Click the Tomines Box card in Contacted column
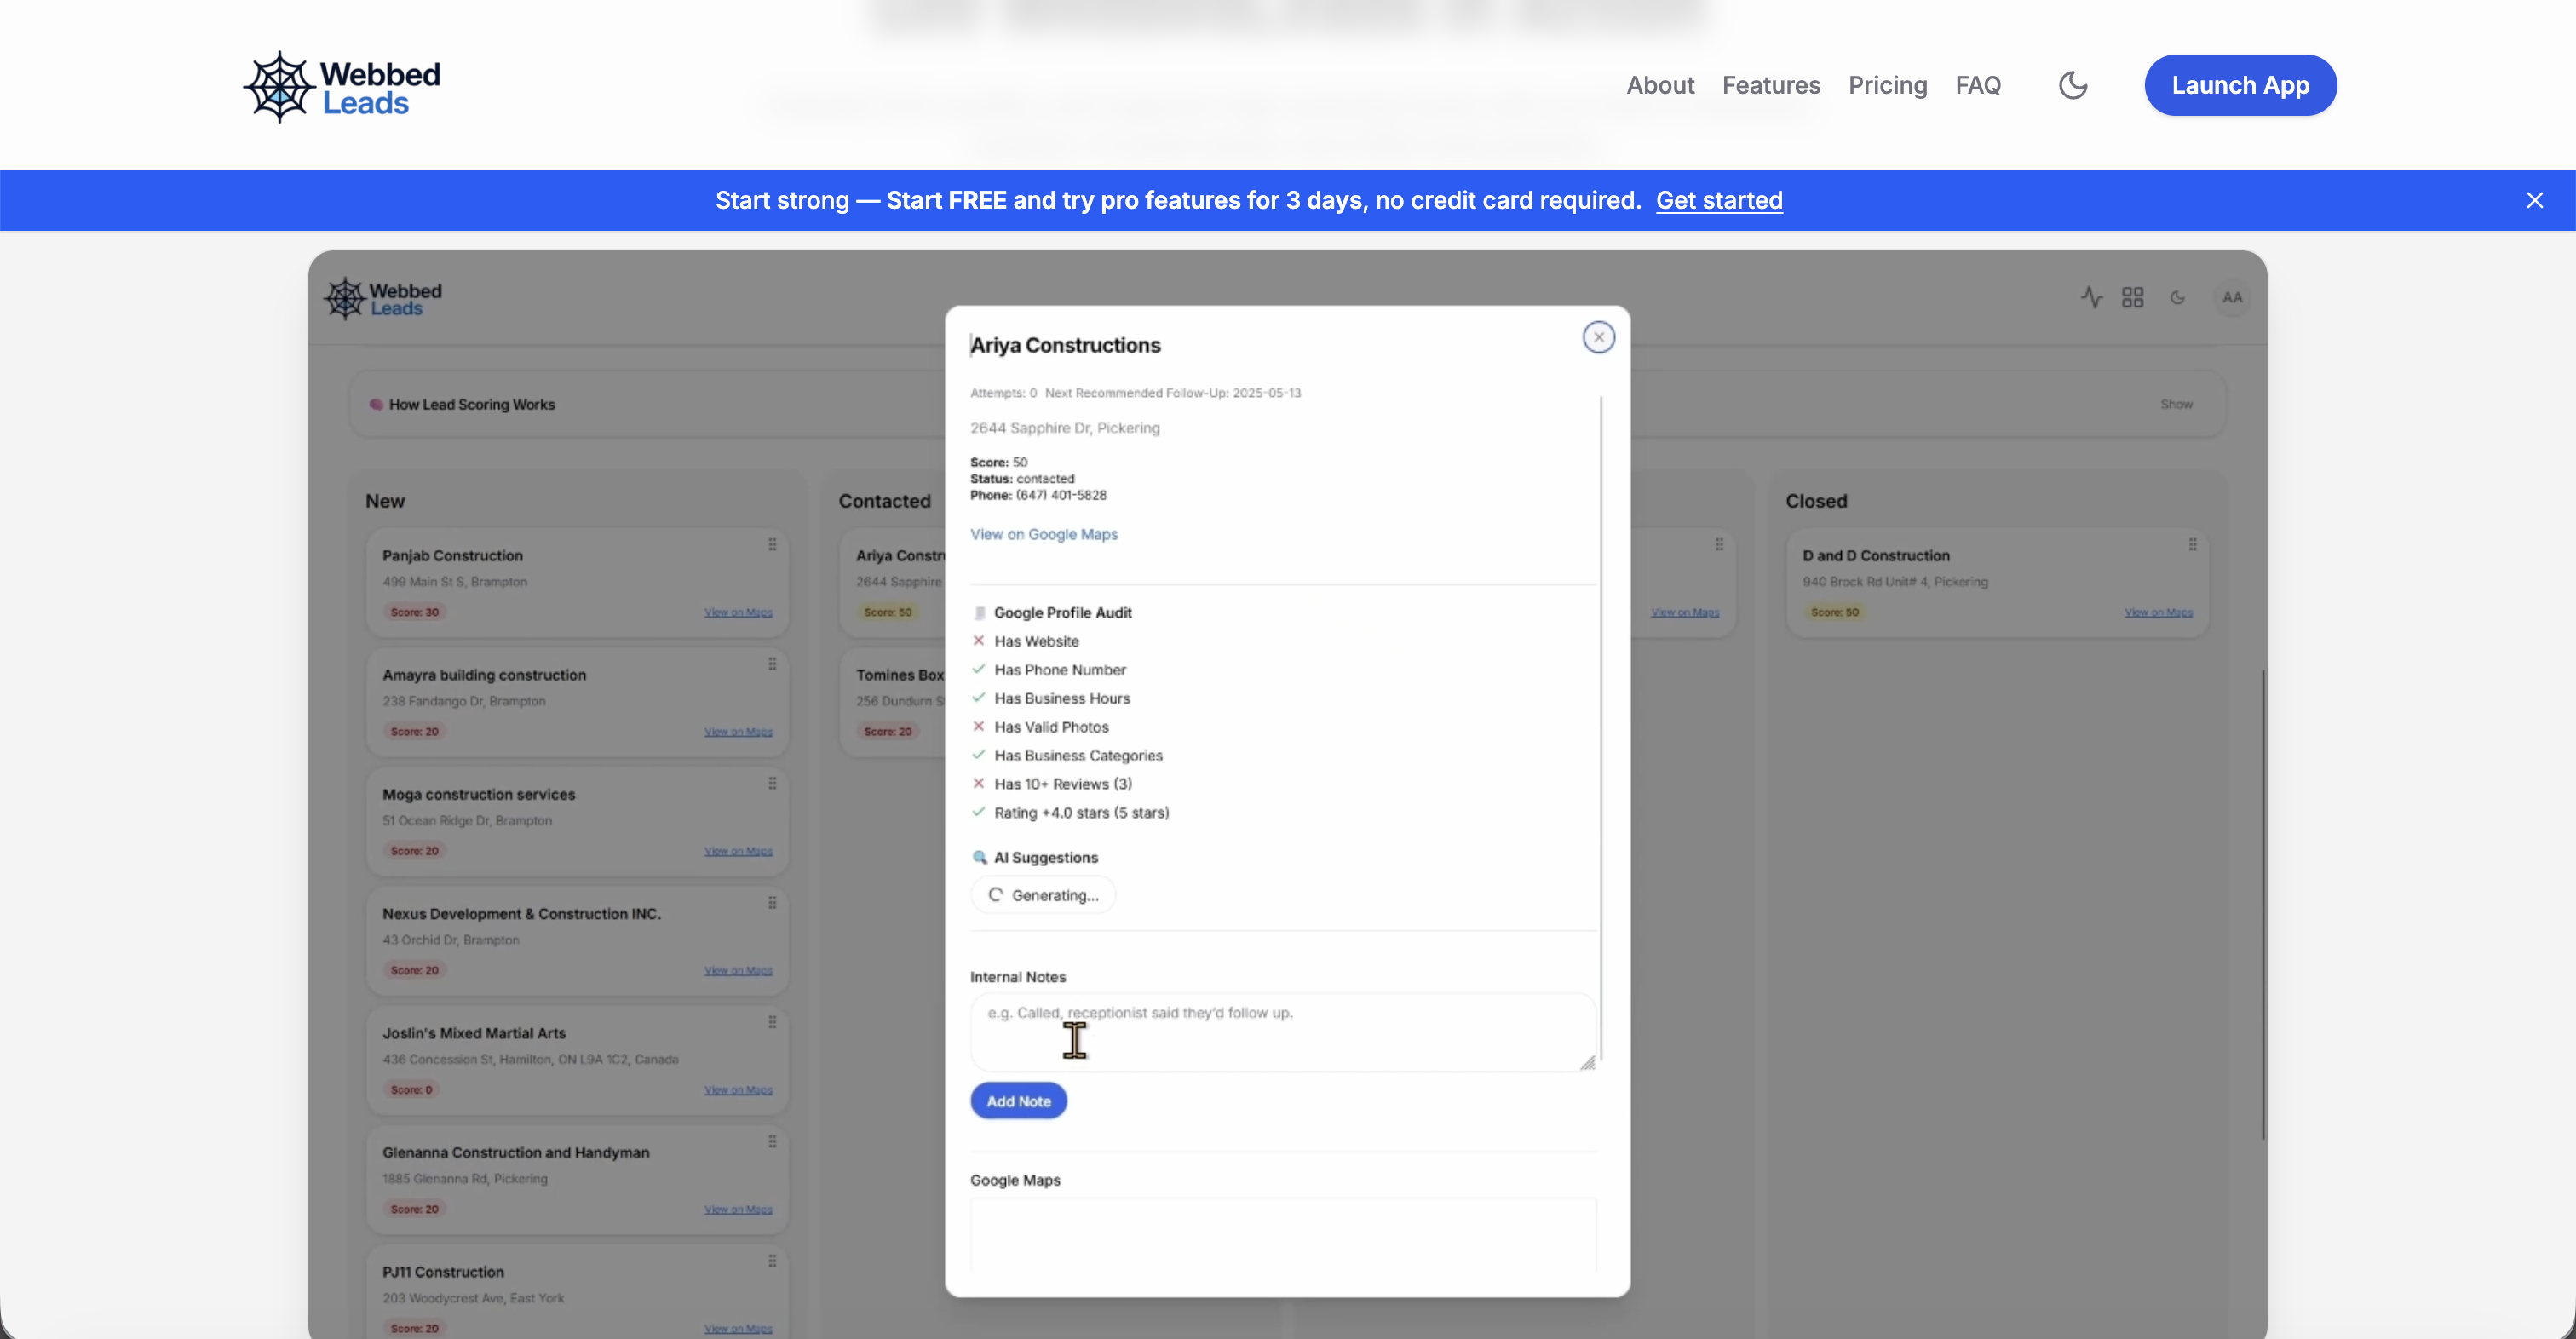 [893, 702]
